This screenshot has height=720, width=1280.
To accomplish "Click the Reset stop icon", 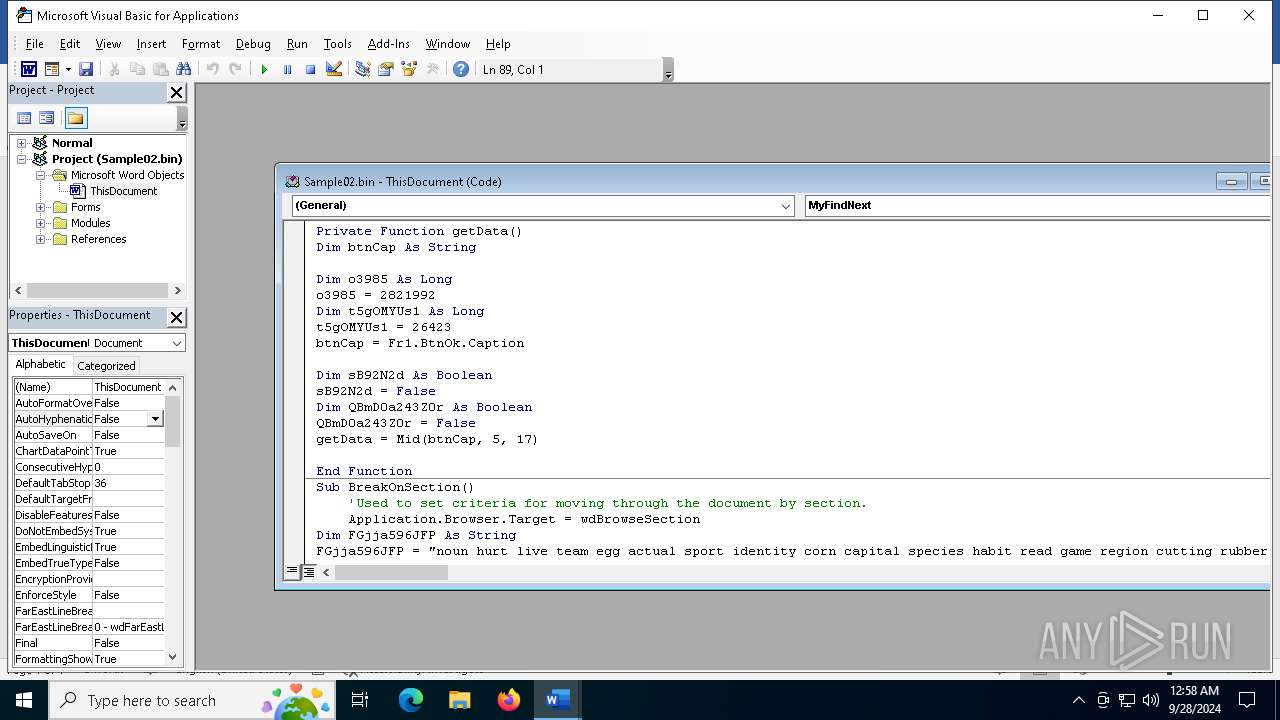I will tap(310, 69).
